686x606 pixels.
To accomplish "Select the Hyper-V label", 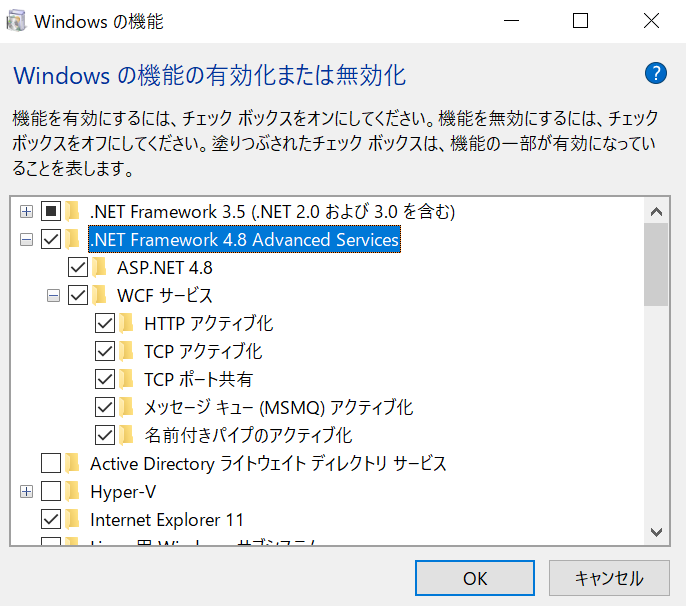I will (123, 492).
